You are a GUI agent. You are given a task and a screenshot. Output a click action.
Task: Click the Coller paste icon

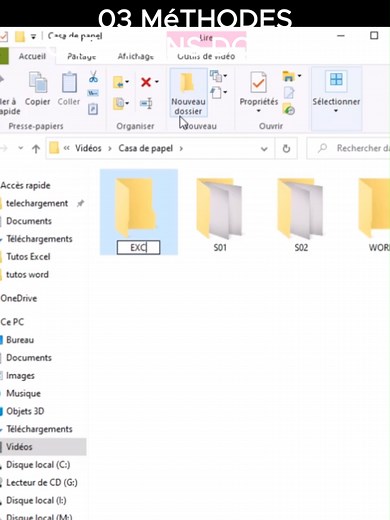(x=69, y=82)
